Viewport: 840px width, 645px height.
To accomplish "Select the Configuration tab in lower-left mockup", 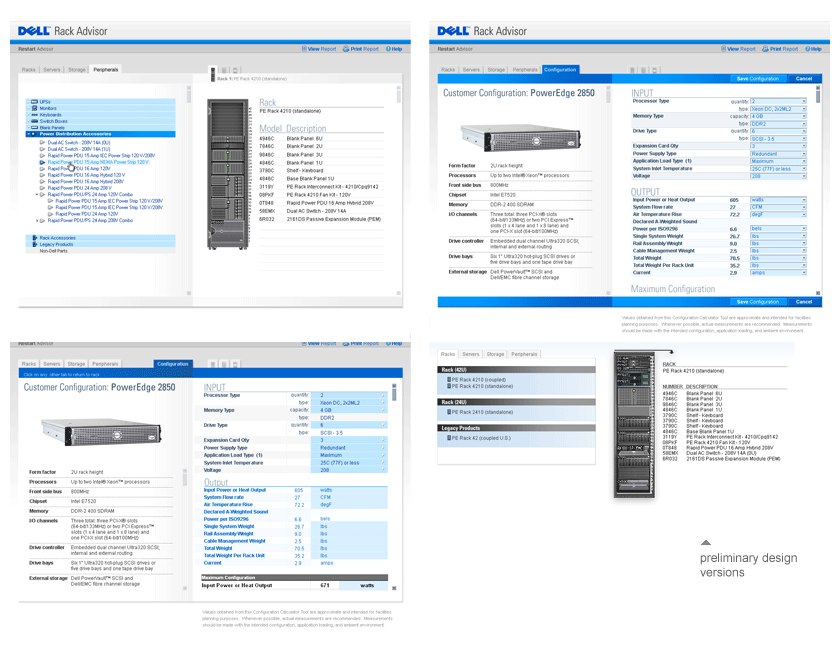I will pyautogui.click(x=173, y=364).
